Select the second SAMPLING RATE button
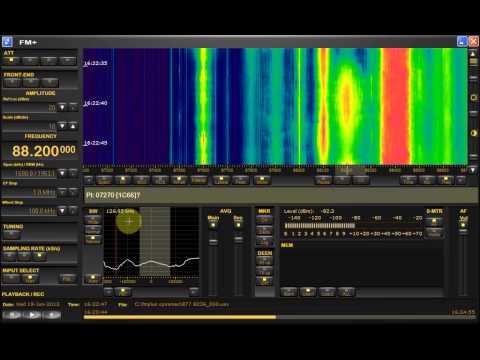480x360 pixels. pyautogui.click(x=24, y=256)
